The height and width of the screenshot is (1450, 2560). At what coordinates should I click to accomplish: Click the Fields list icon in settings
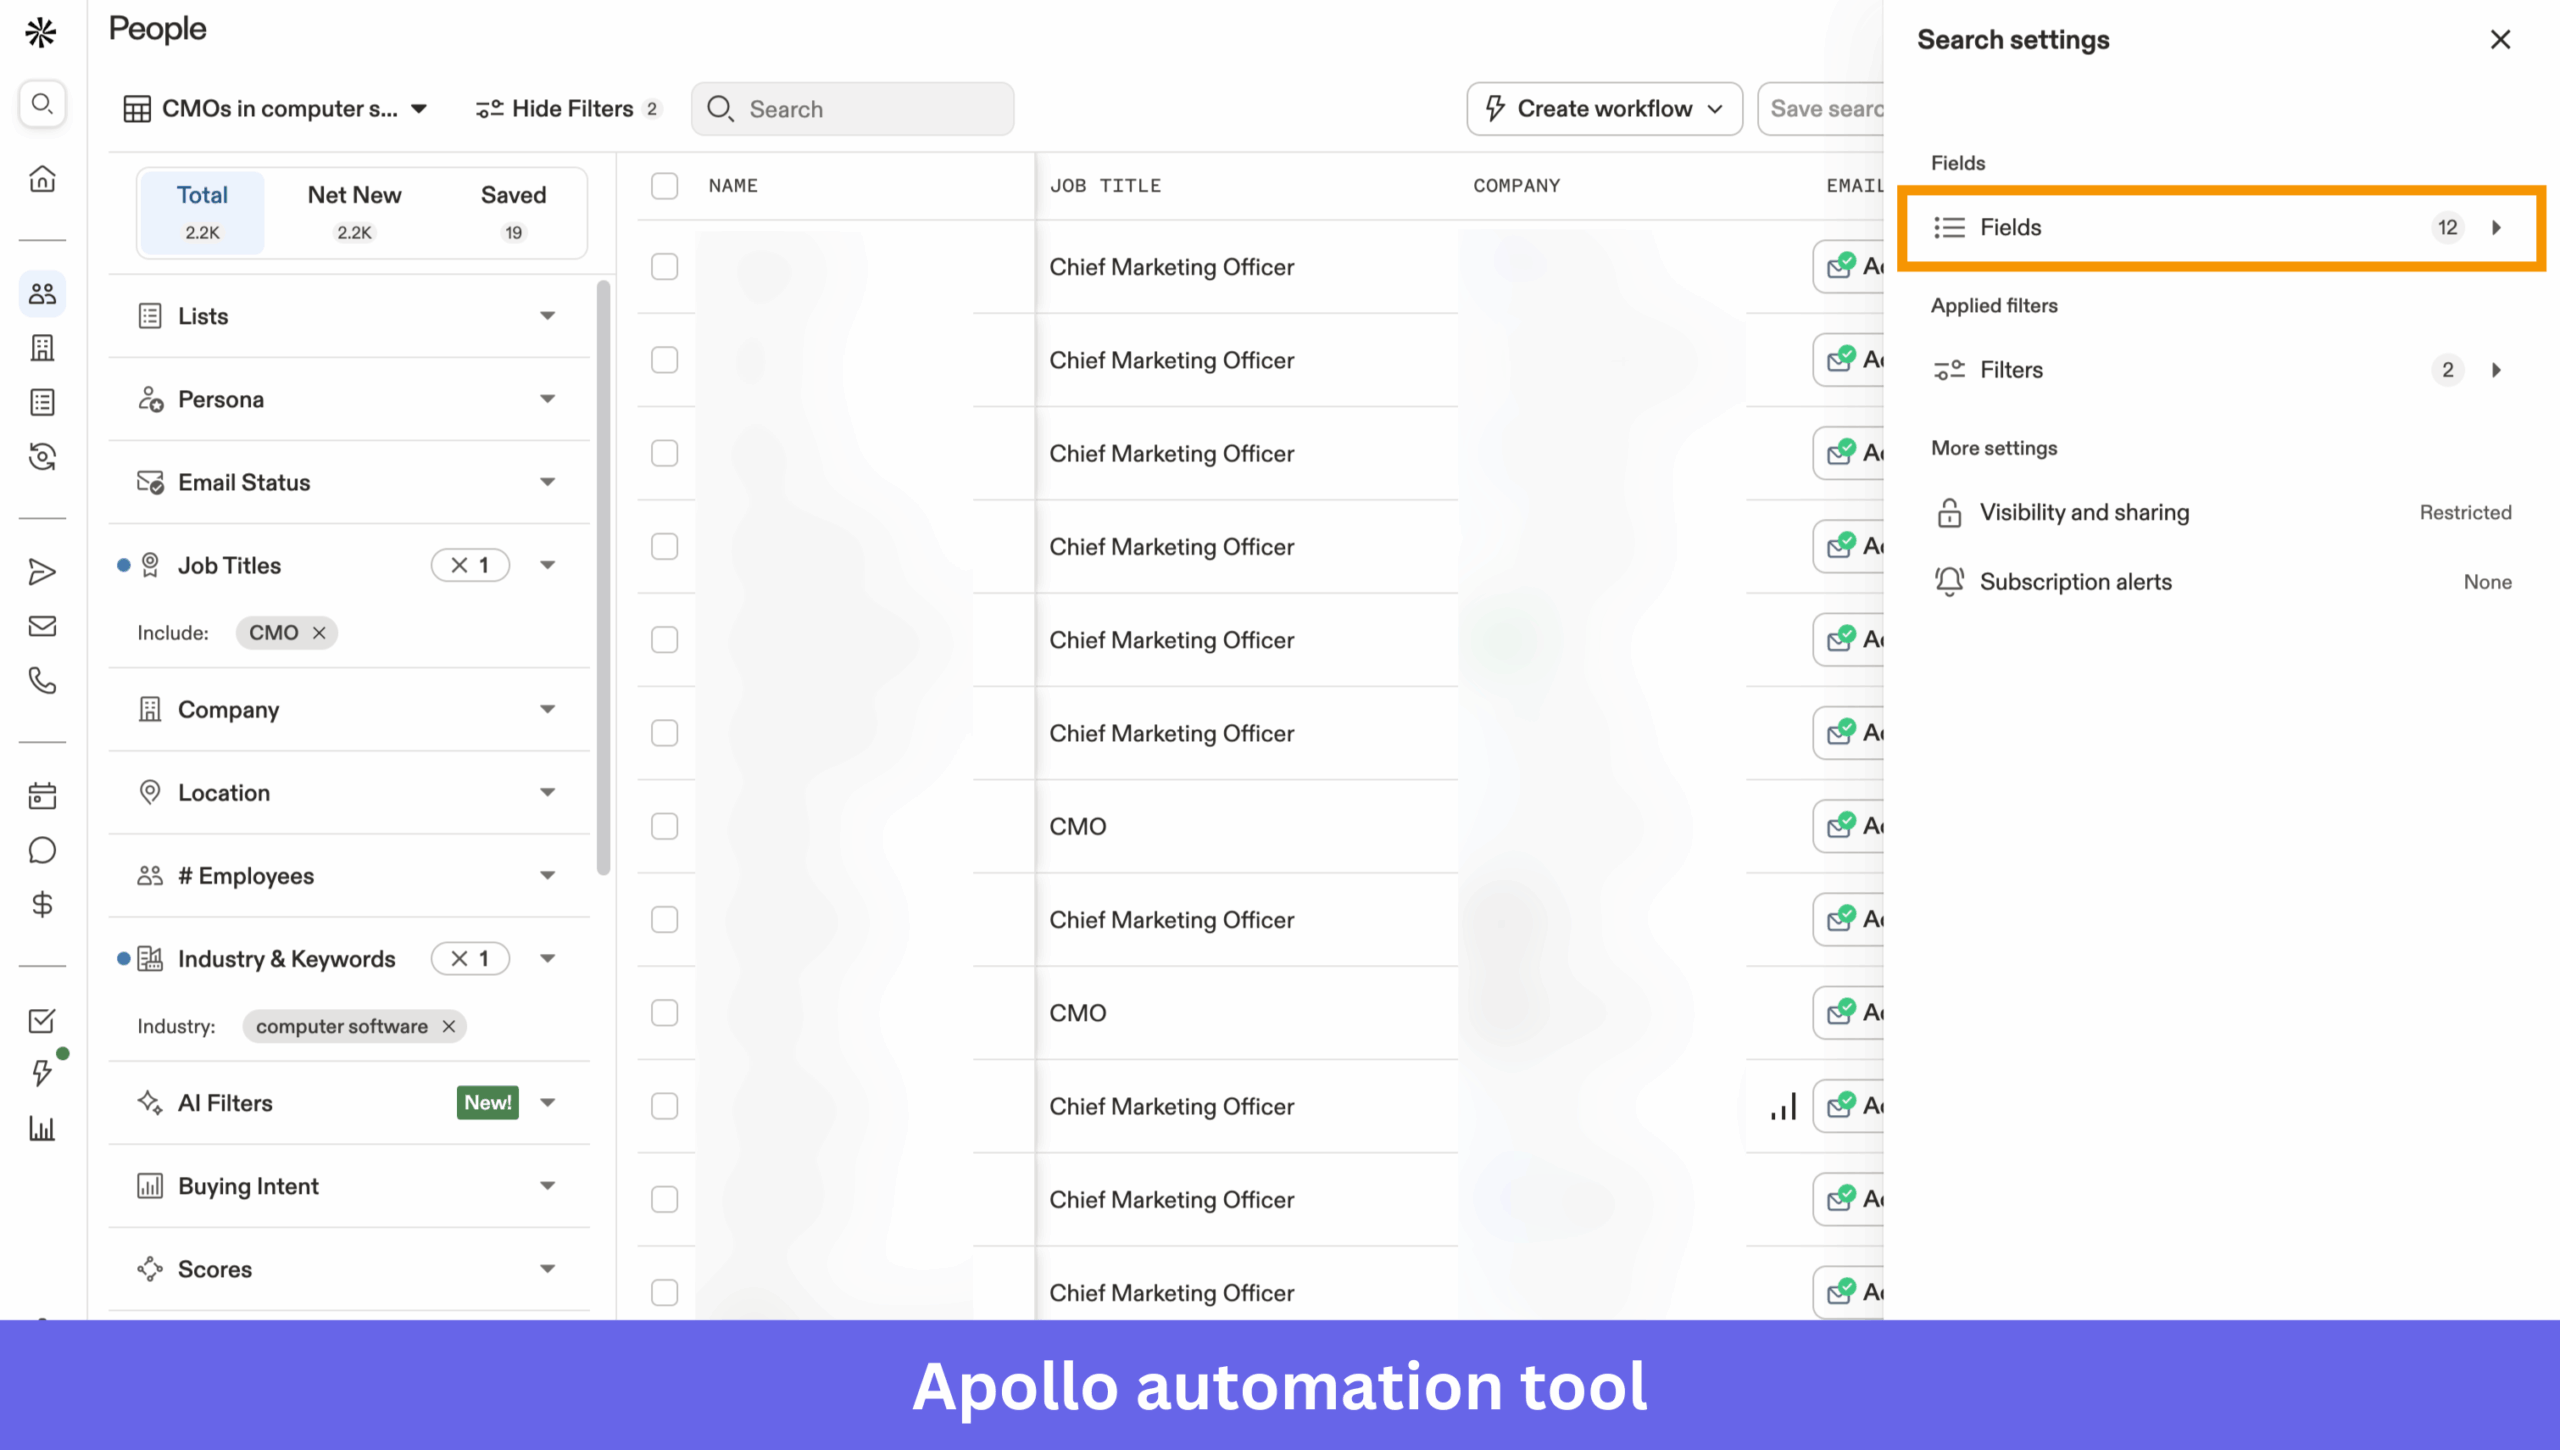tap(1949, 228)
